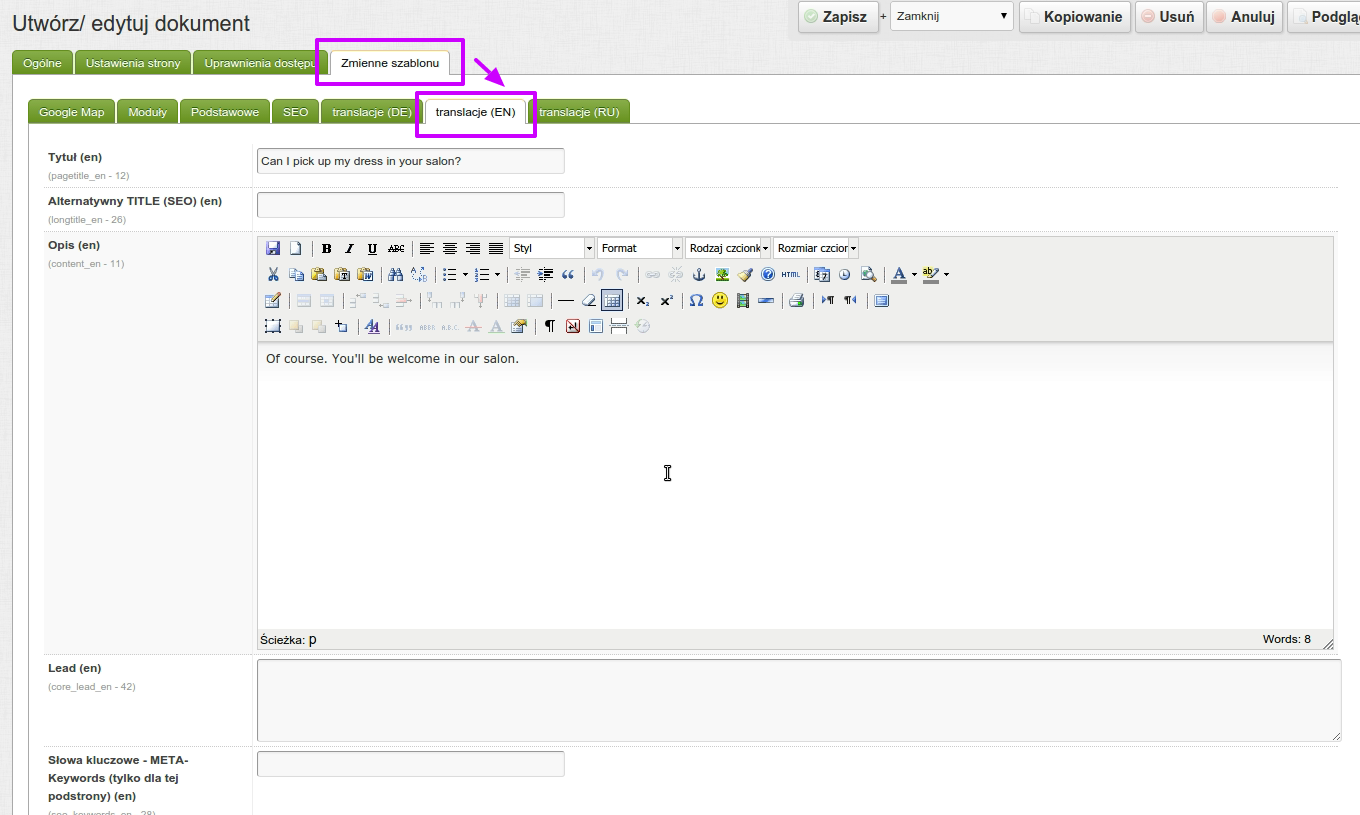This screenshot has height=815, width=1360.
Task: Click the Insert new layer icon
Action: (273, 326)
